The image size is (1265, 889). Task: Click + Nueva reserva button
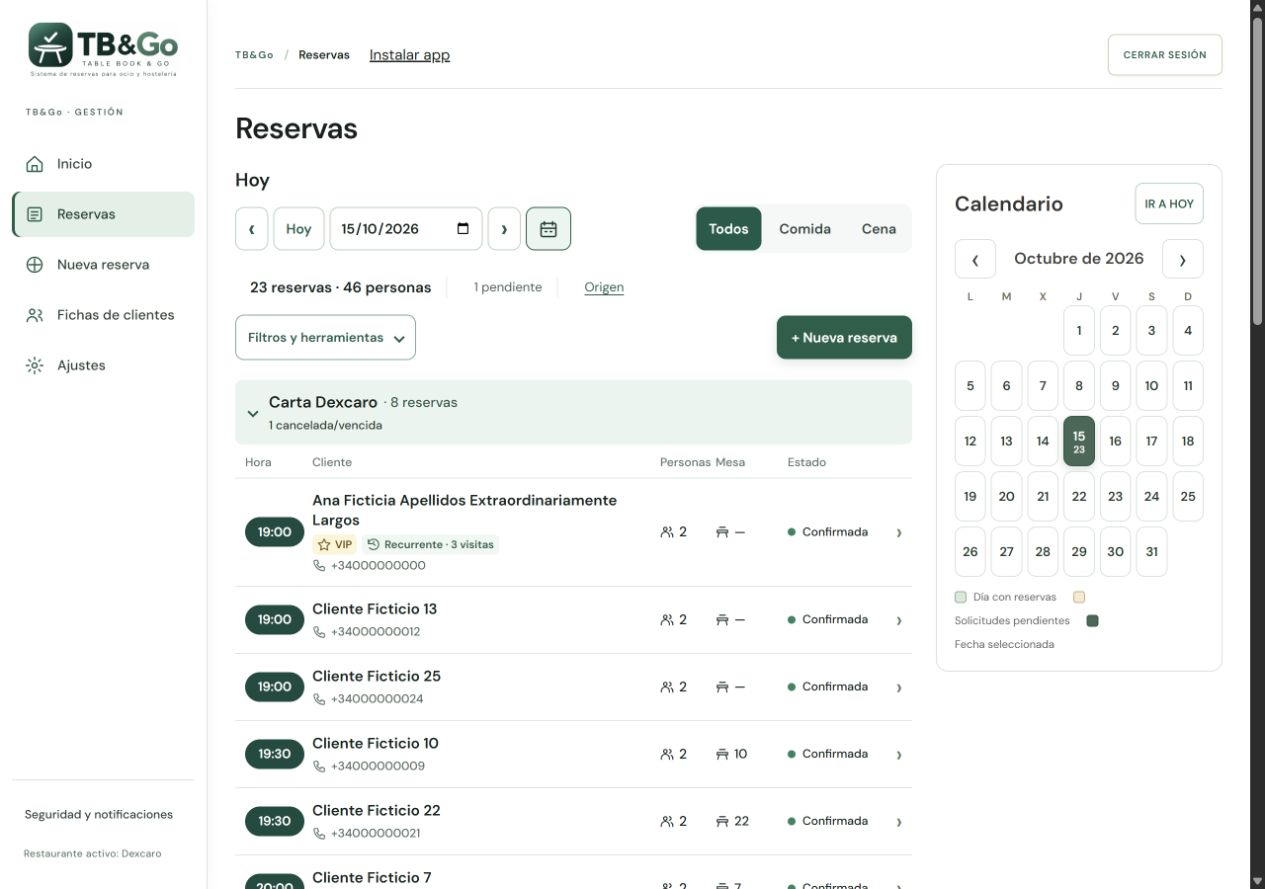tap(844, 338)
